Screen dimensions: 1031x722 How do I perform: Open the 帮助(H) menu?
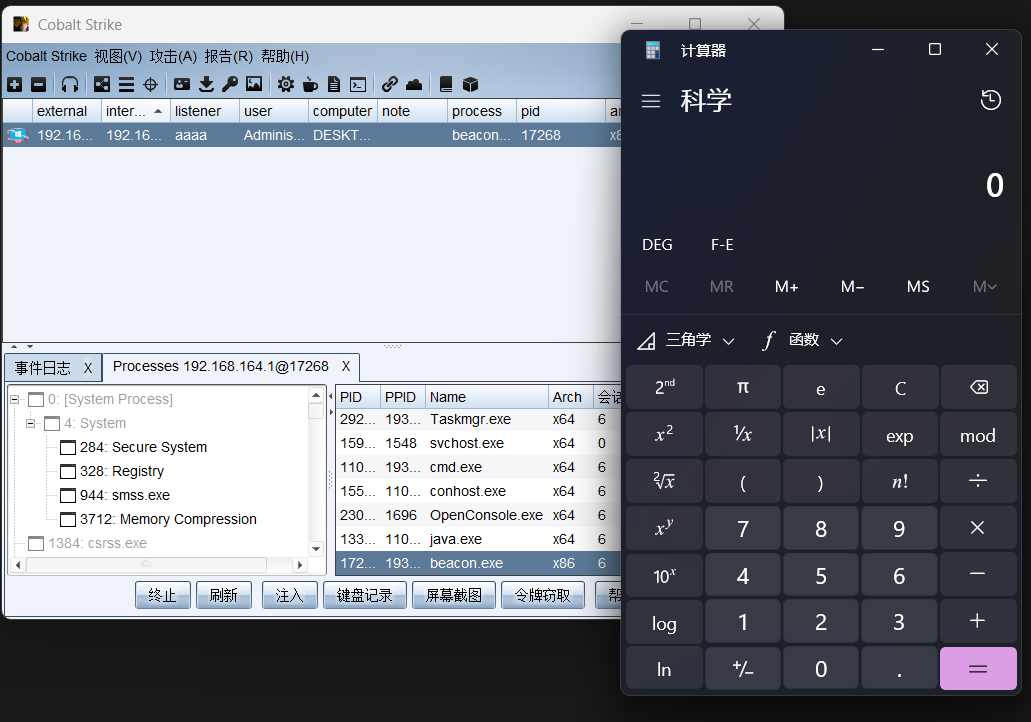(285, 57)
